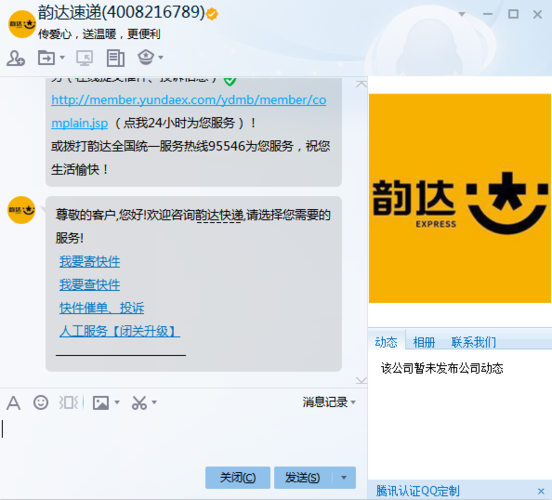The height and width of the screenshot is (500, 552).
Task: Click the underlined 韵达快递 text in message
Action: point(219,214)
